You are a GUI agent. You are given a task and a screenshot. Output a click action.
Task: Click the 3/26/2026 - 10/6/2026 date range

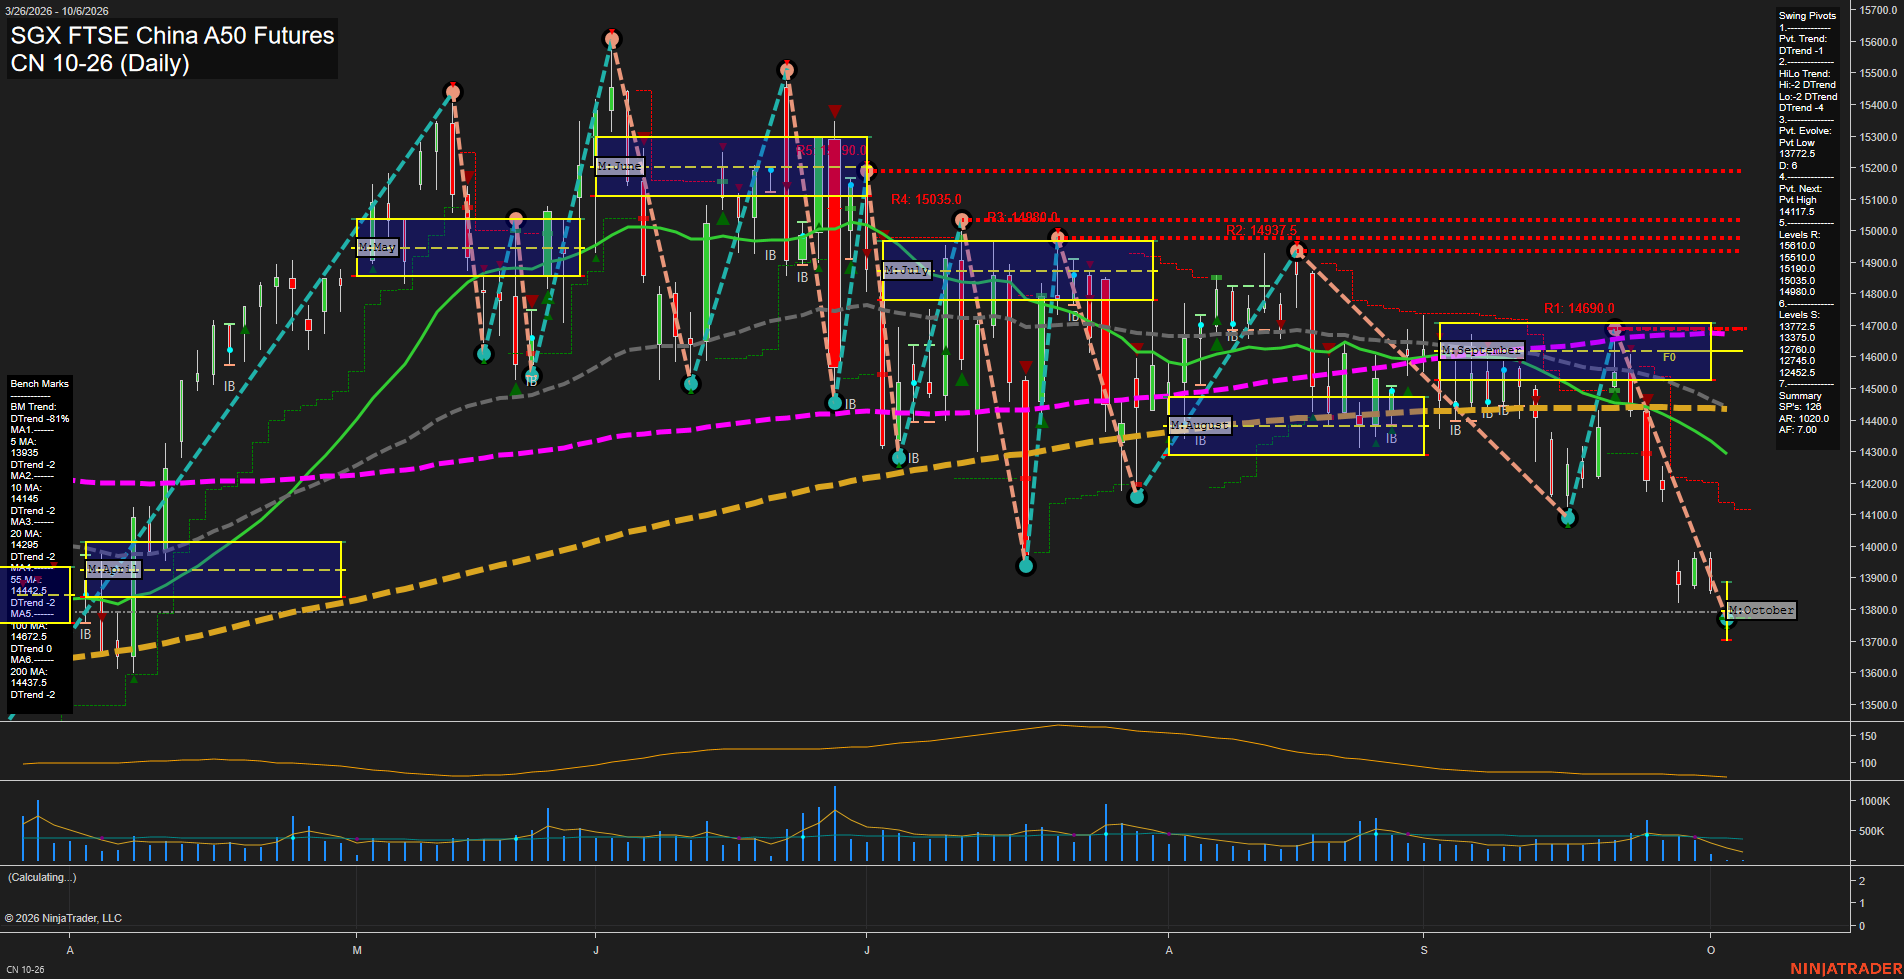coord(56,11)
